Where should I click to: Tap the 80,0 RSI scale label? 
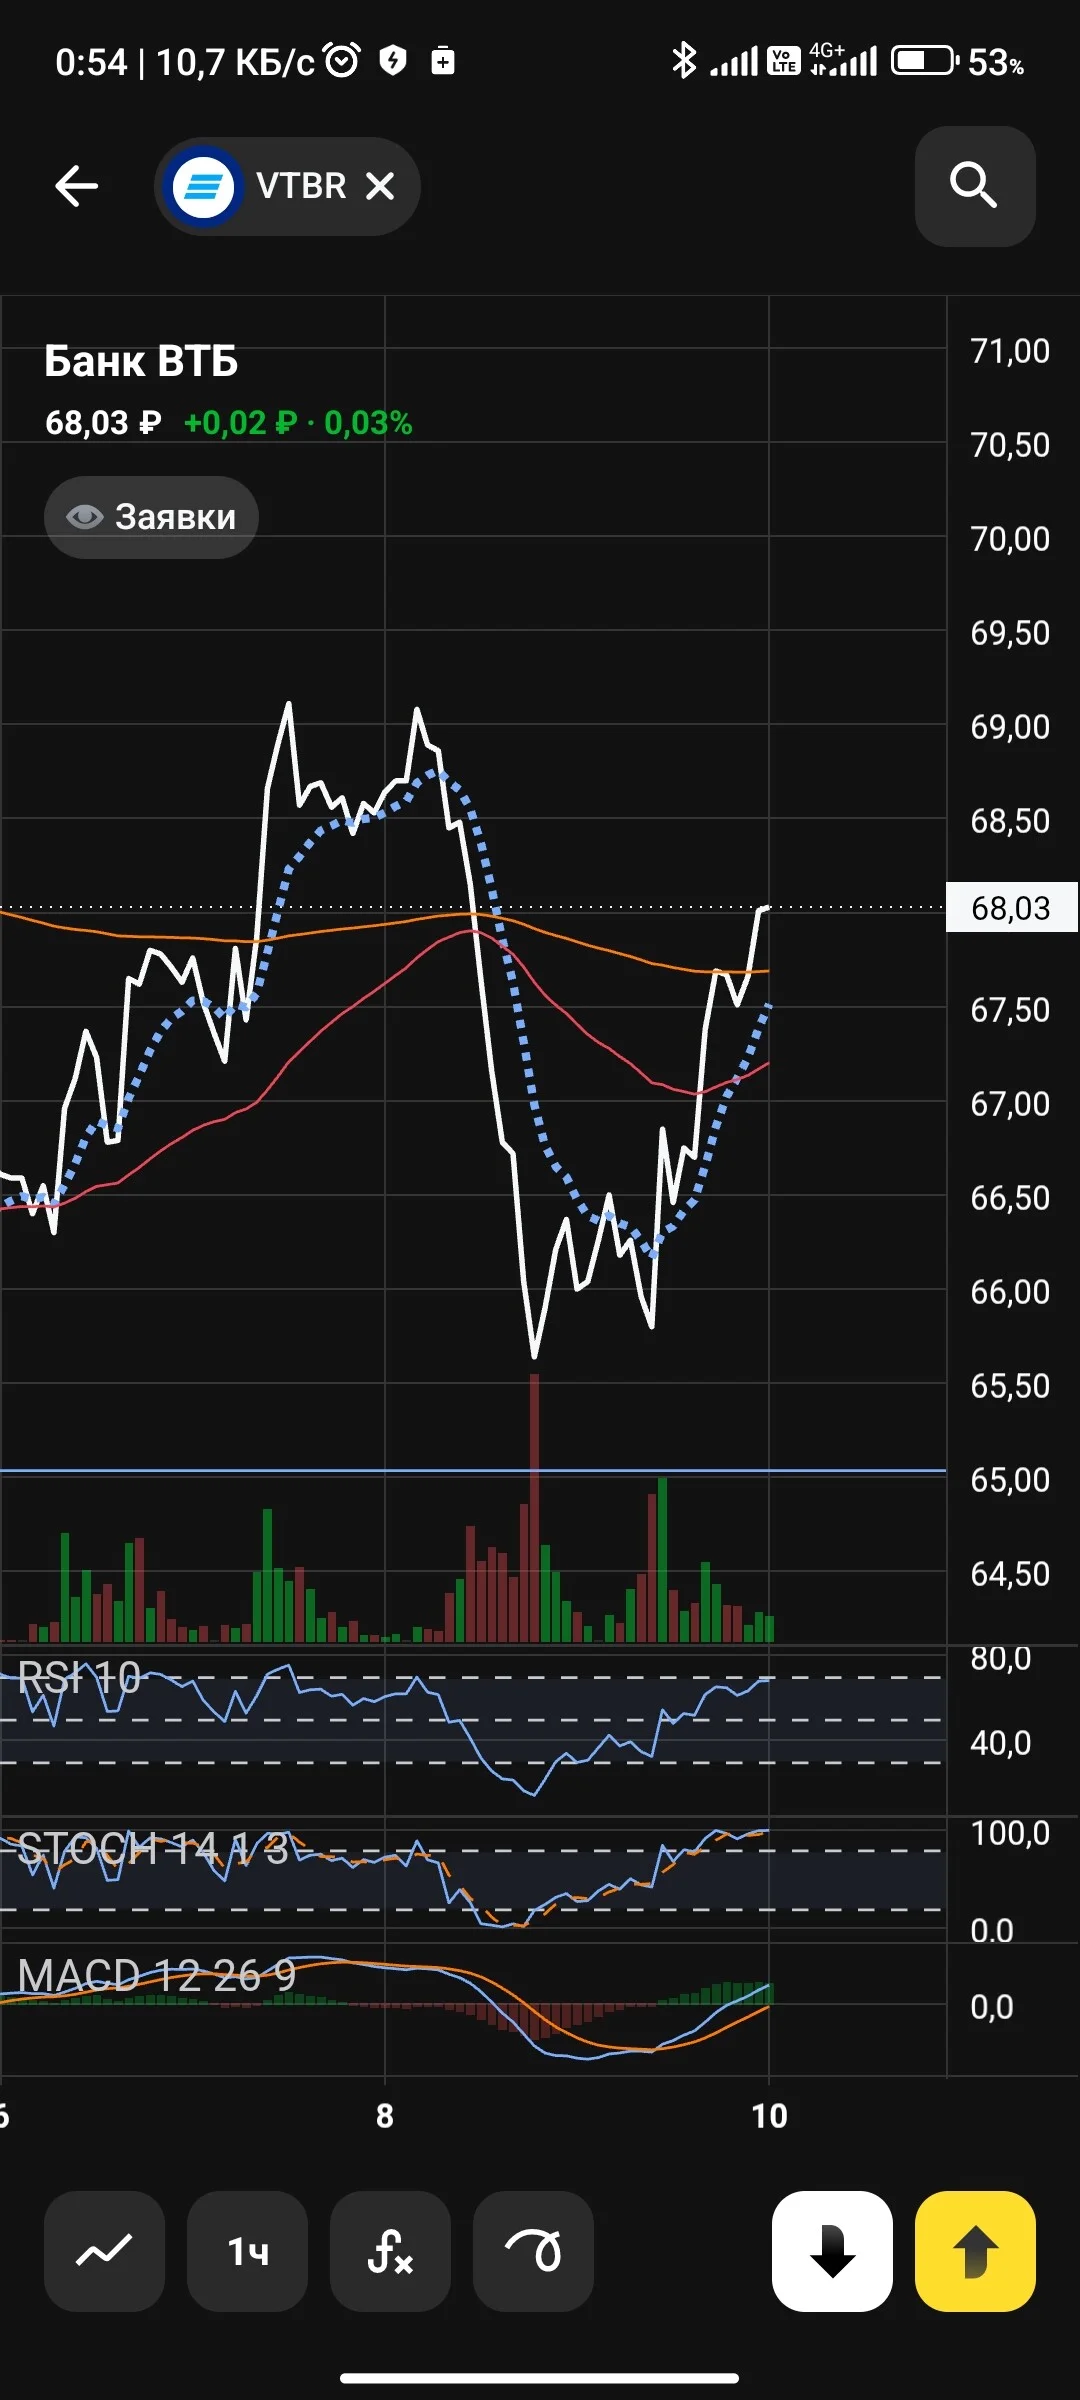tap(1001, 1658)
